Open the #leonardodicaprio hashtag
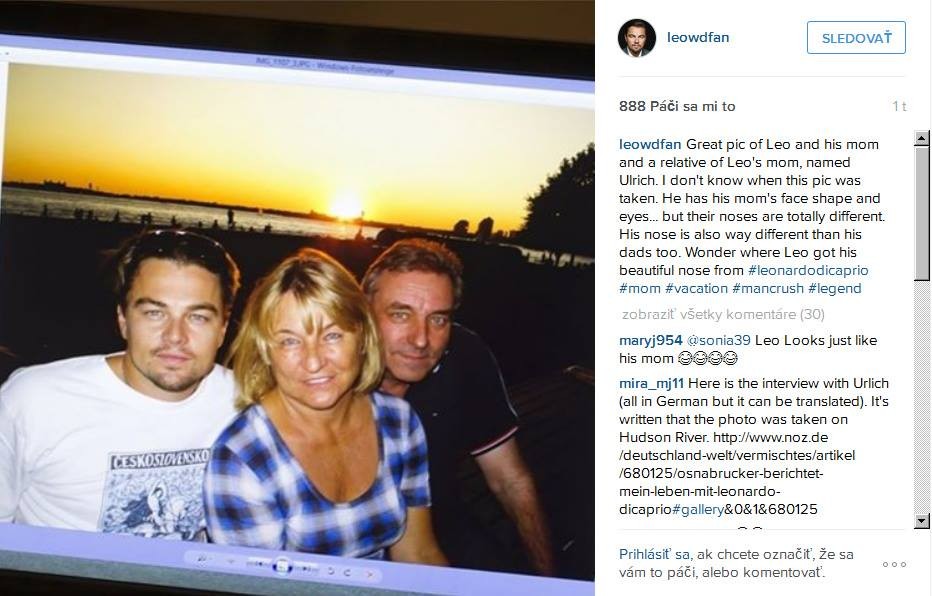This screenshot has width=932, height=596. click(808, 270)
